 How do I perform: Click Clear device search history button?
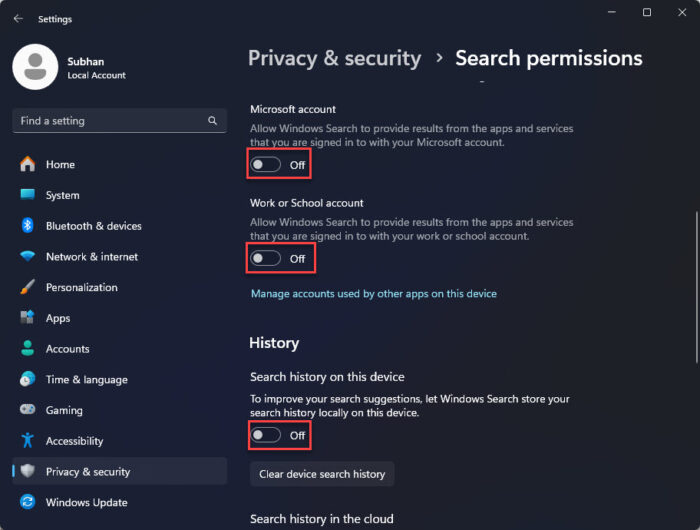(322, 474)
